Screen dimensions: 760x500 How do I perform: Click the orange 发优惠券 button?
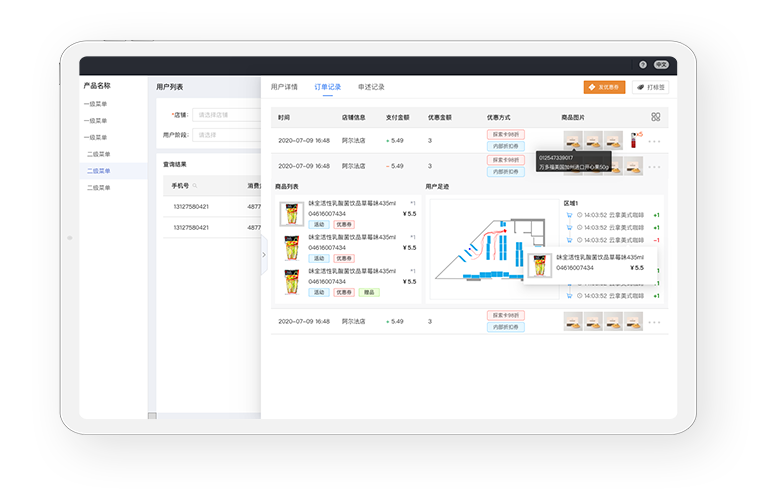605,87
